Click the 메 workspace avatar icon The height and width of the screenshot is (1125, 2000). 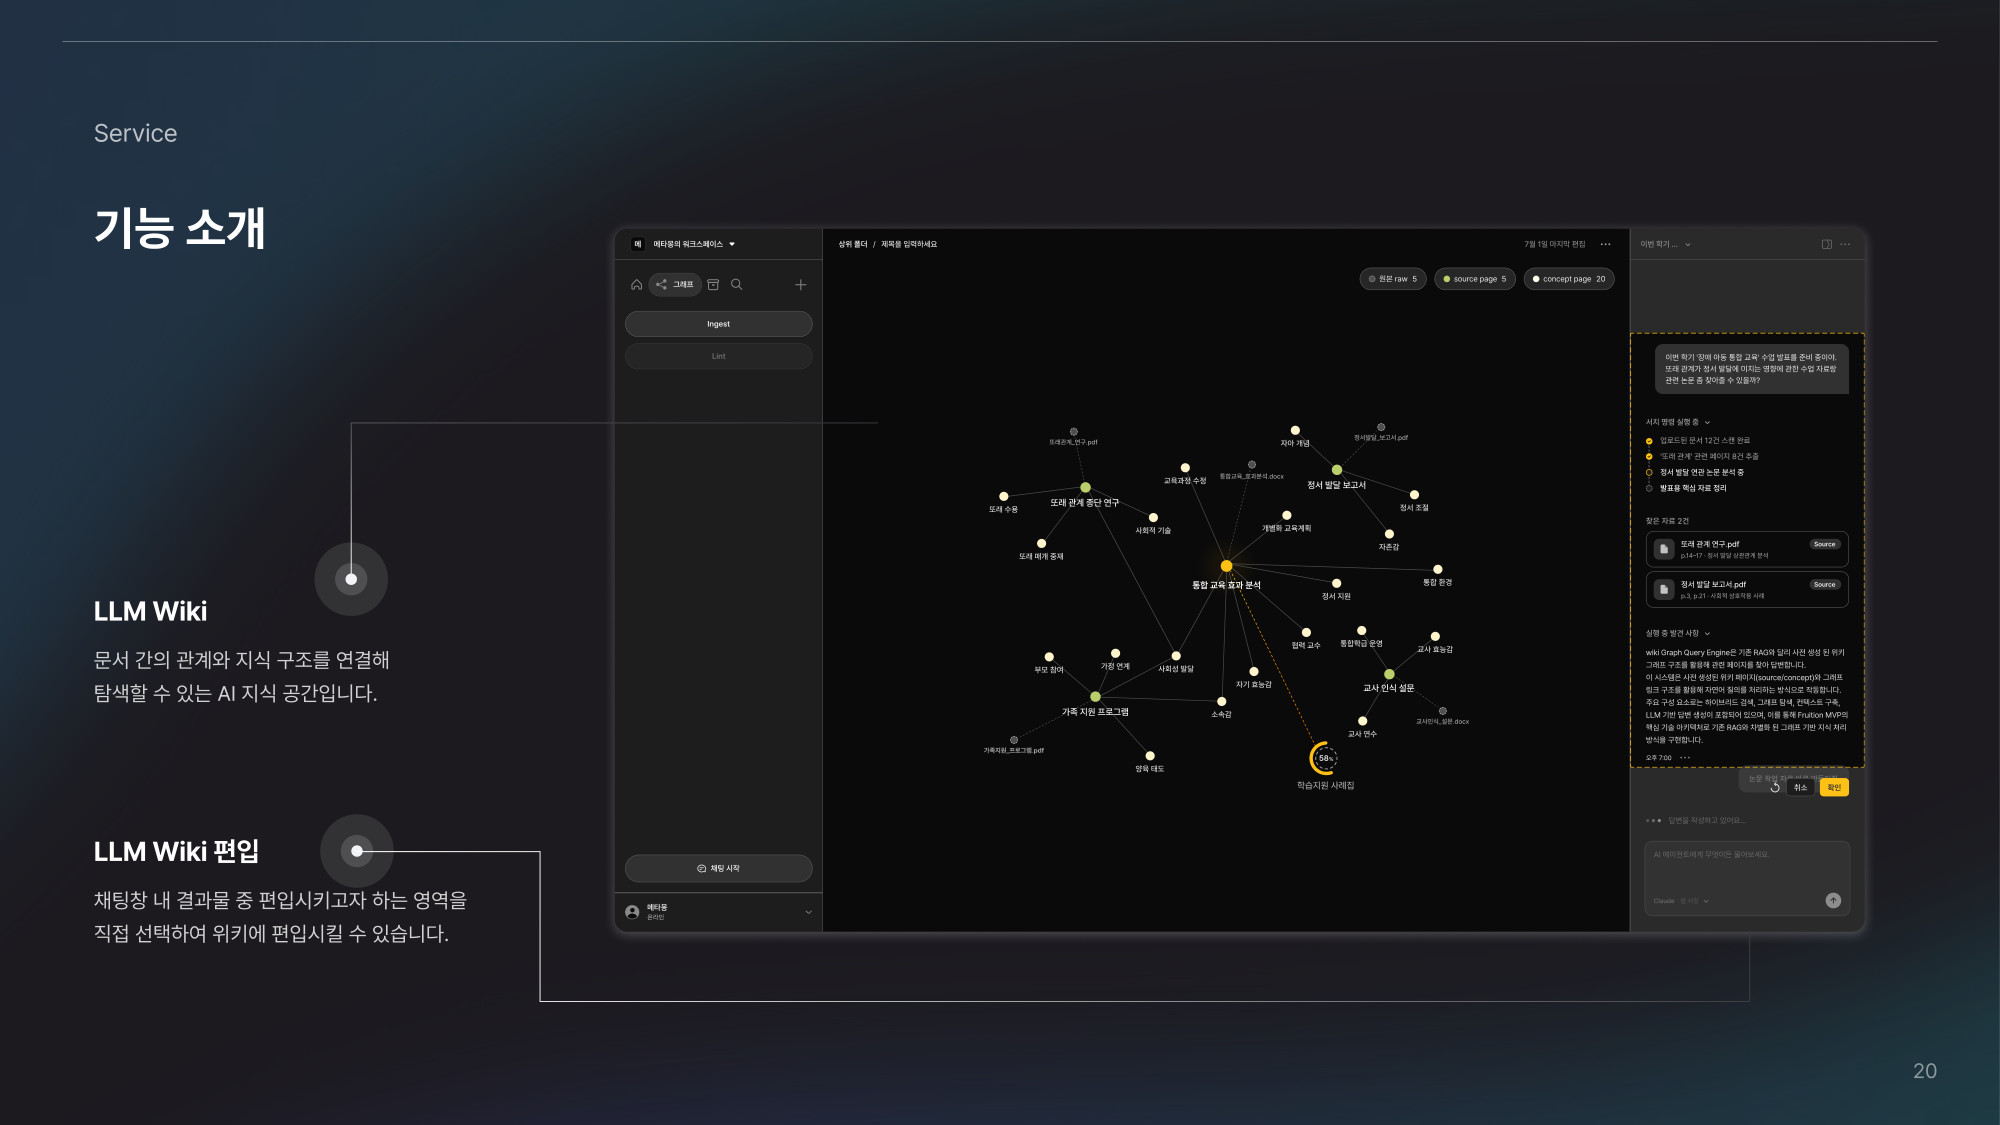[638, 244]
